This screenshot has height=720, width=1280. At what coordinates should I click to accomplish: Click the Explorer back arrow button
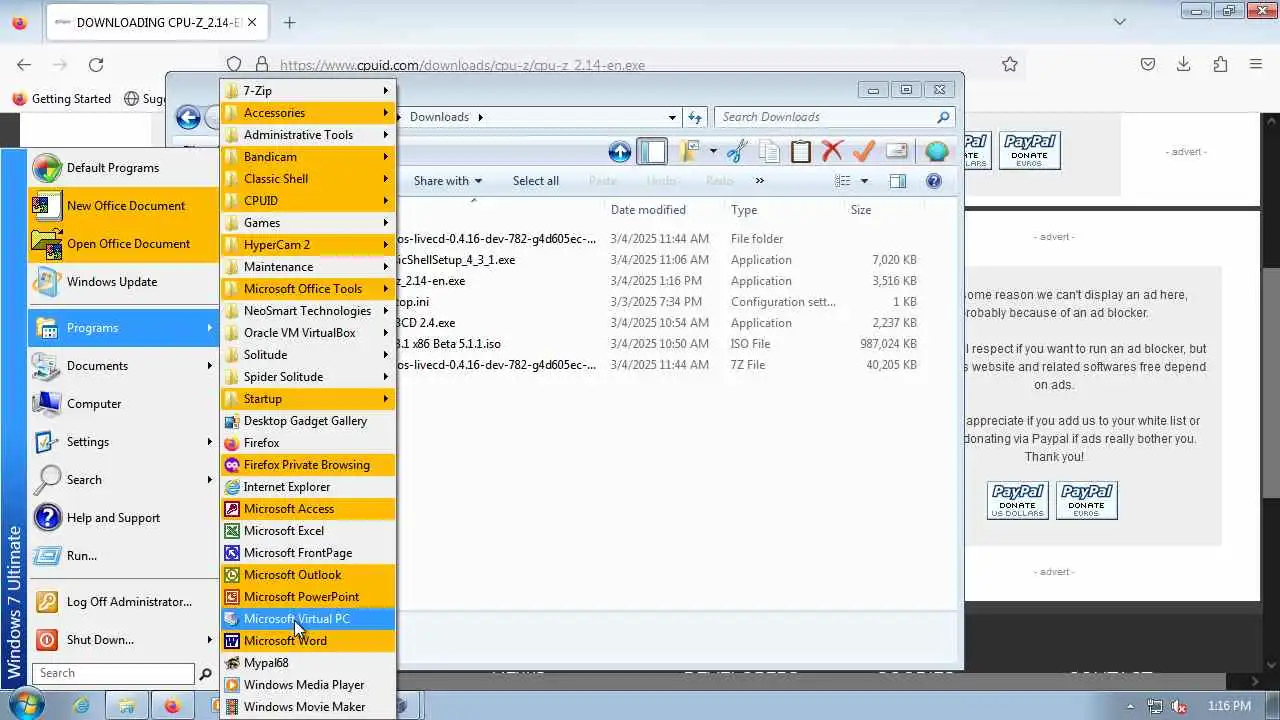(x=188, y=117)
